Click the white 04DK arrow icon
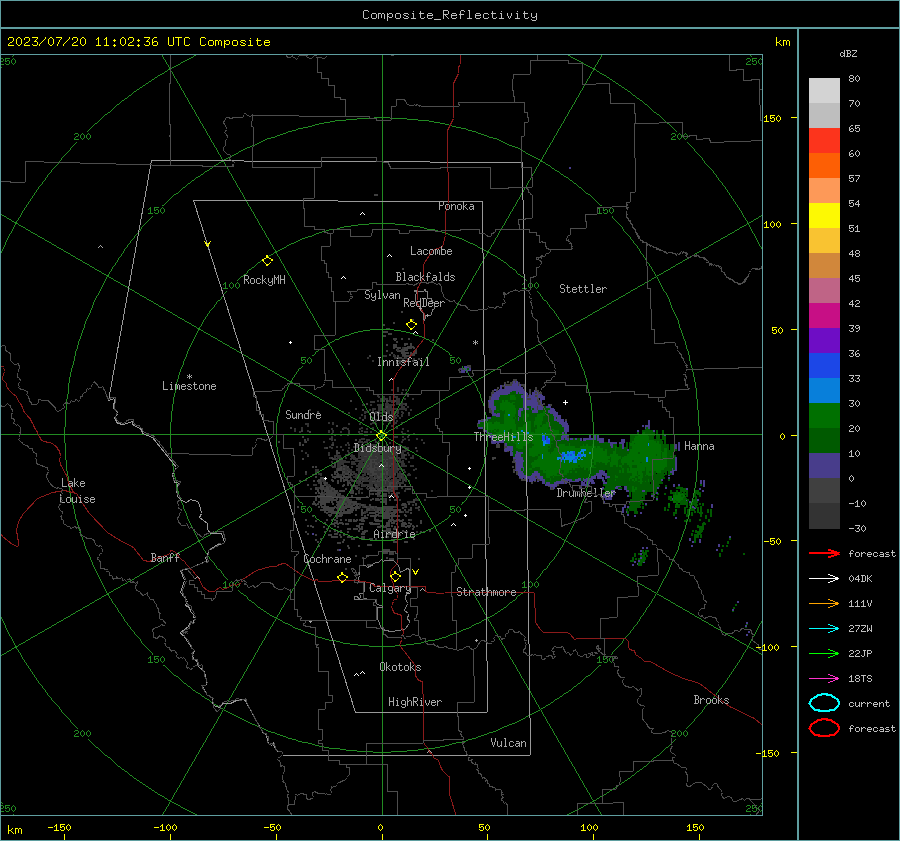The width and height of the screenshot is (900, 841). pos(824,578)
